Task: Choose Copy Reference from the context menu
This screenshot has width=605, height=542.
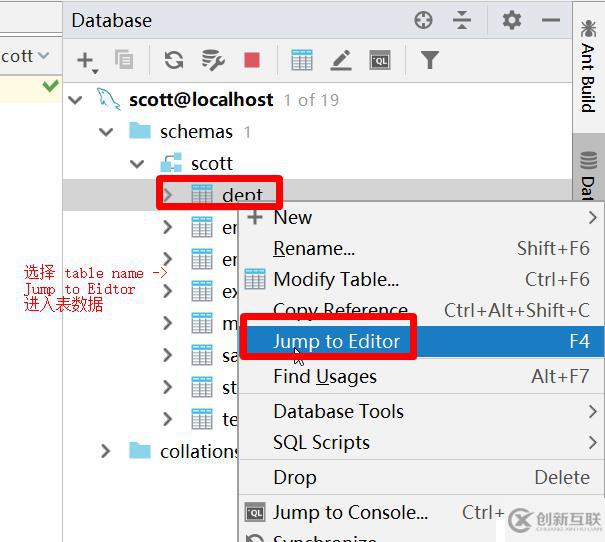Action: (422, 310)
